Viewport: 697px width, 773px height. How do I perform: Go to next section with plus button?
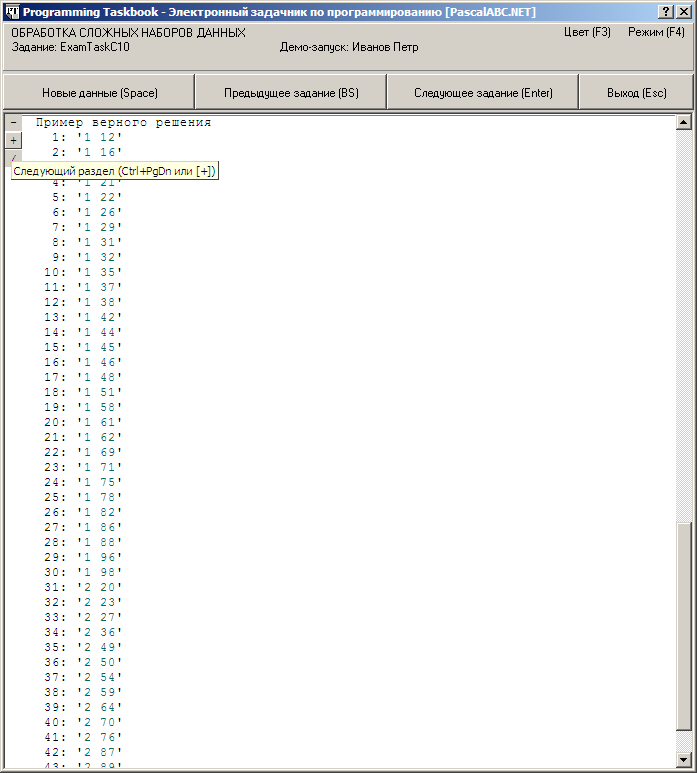point(13,141)
